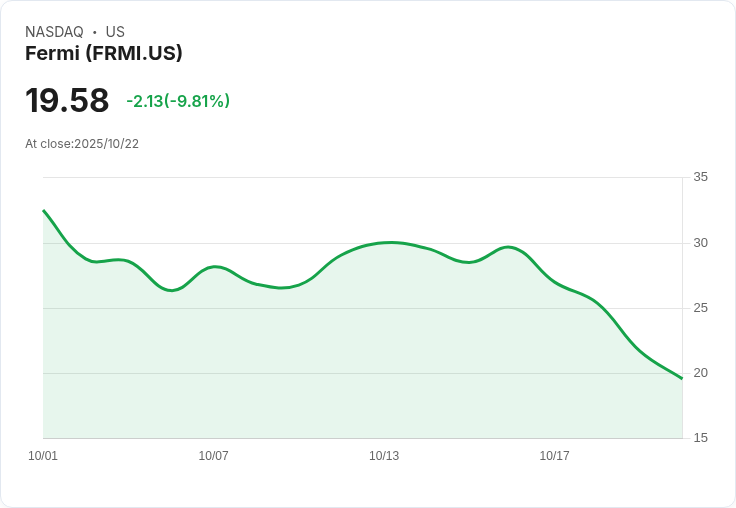Click the 35 y-axis price label

click(x=700, y=177)
